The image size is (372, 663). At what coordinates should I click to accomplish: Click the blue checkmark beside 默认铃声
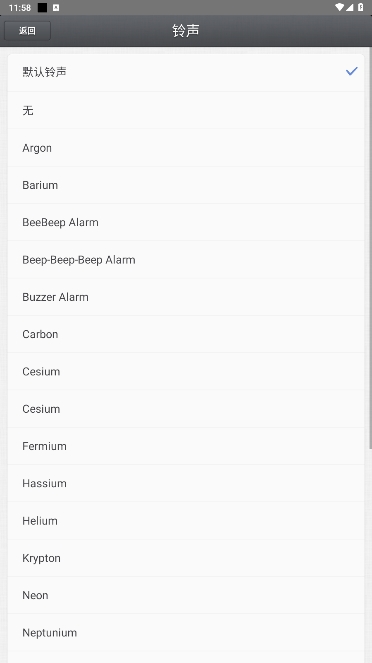coord(351,71)
